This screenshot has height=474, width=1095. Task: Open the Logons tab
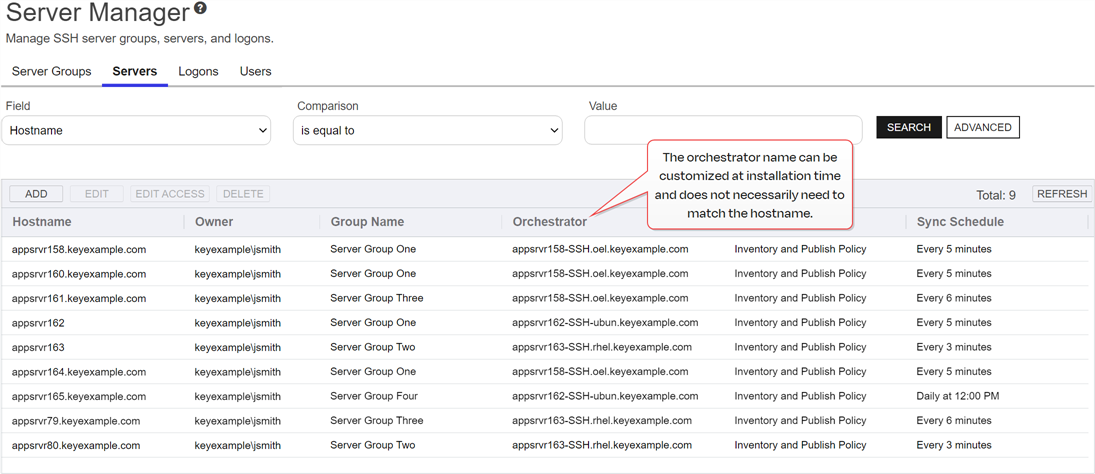(x=198, y=72)
